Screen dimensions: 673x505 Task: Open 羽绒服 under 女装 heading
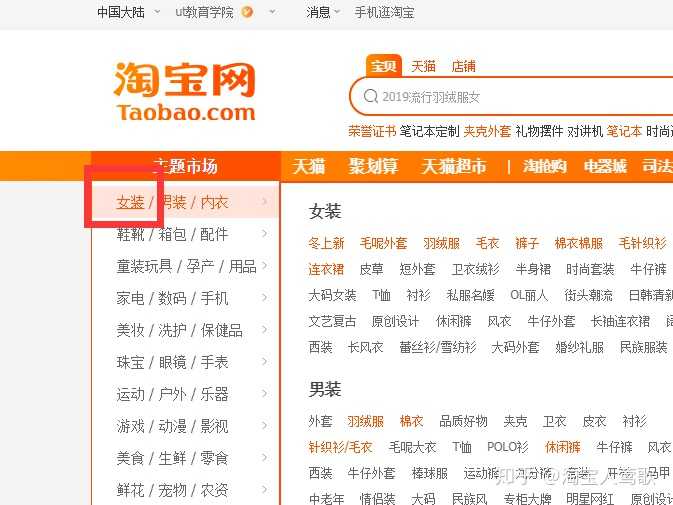click(x=441, y=243)
